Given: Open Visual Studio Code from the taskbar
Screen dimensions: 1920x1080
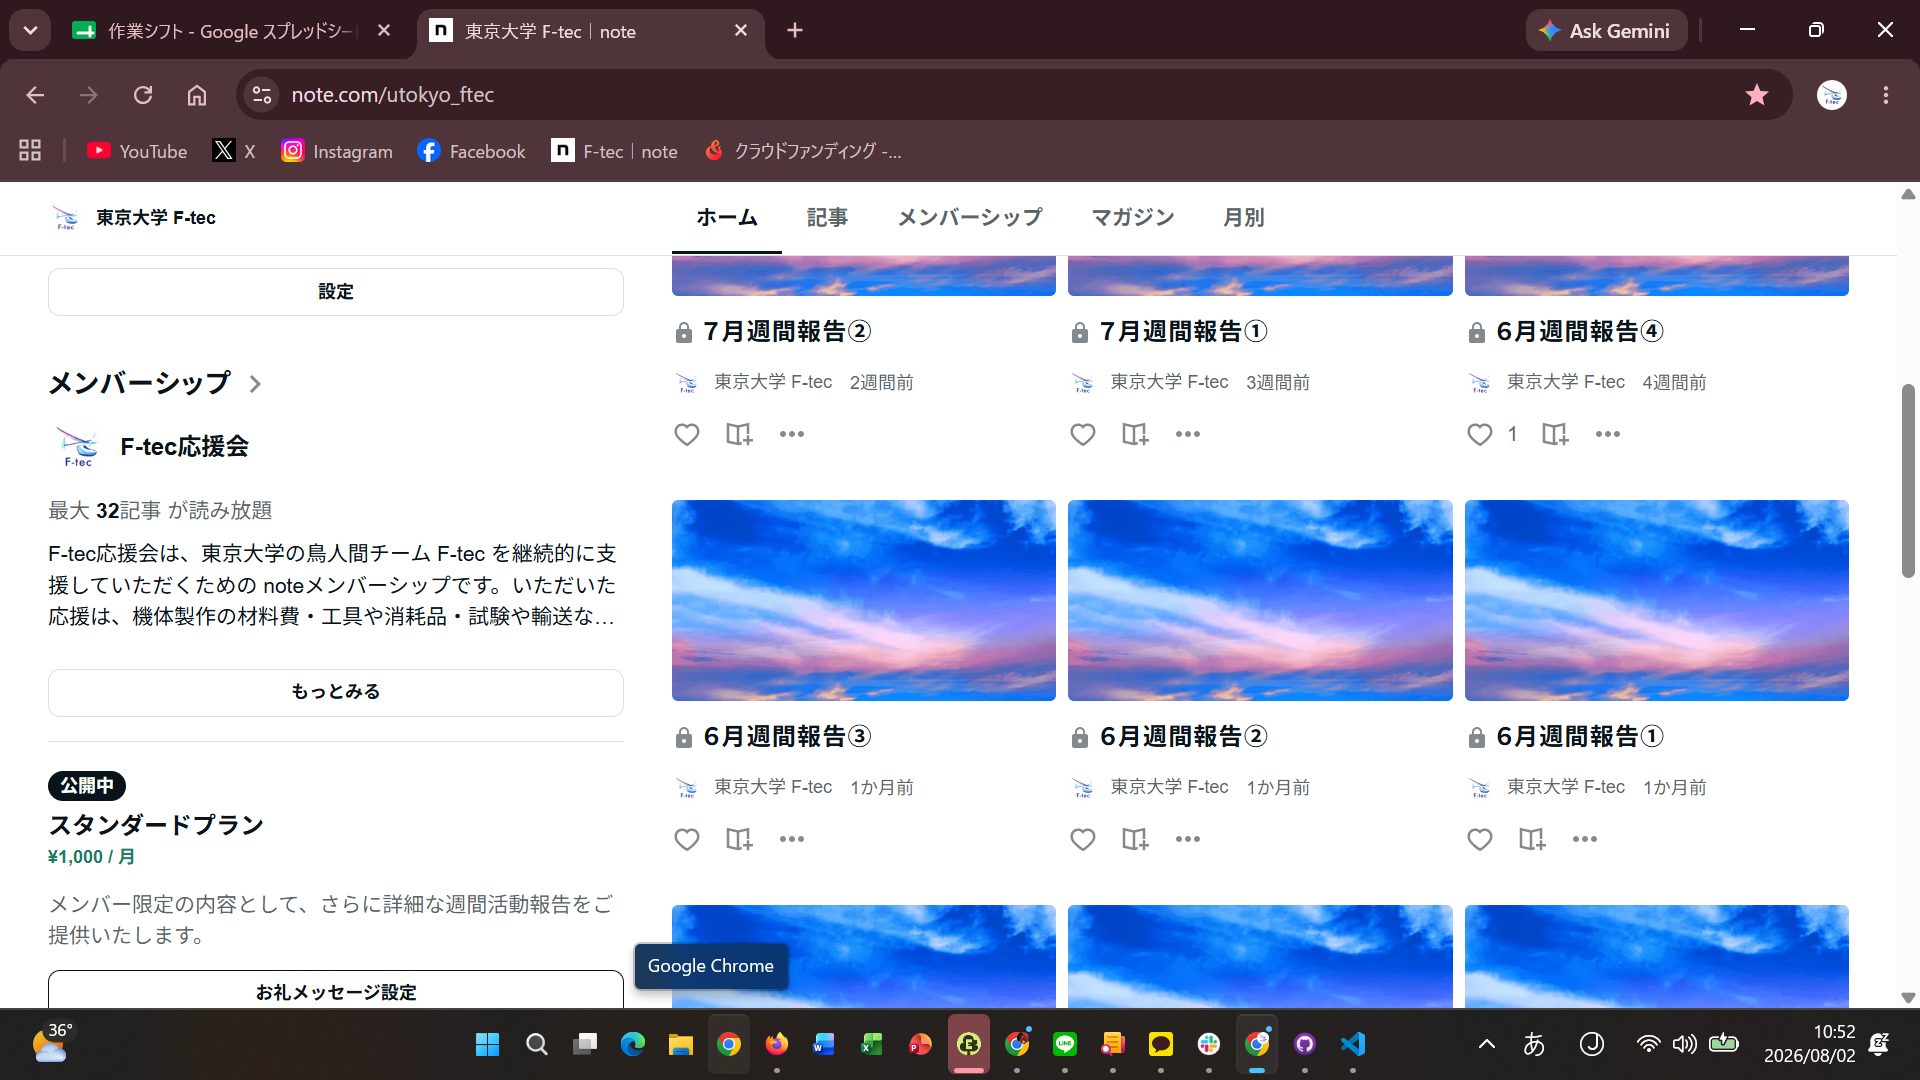Looking at the screenshot, I should click(1353, 1044).
